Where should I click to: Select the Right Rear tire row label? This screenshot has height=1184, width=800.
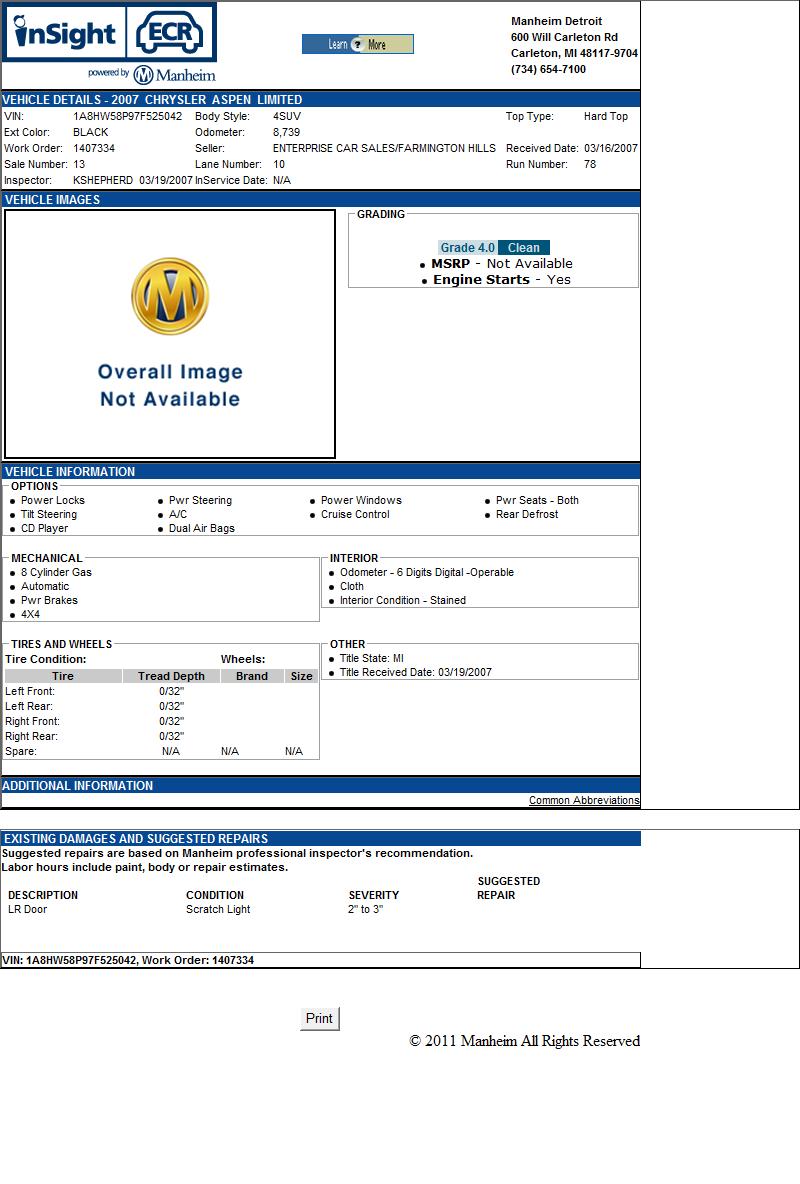click(31, 737)
